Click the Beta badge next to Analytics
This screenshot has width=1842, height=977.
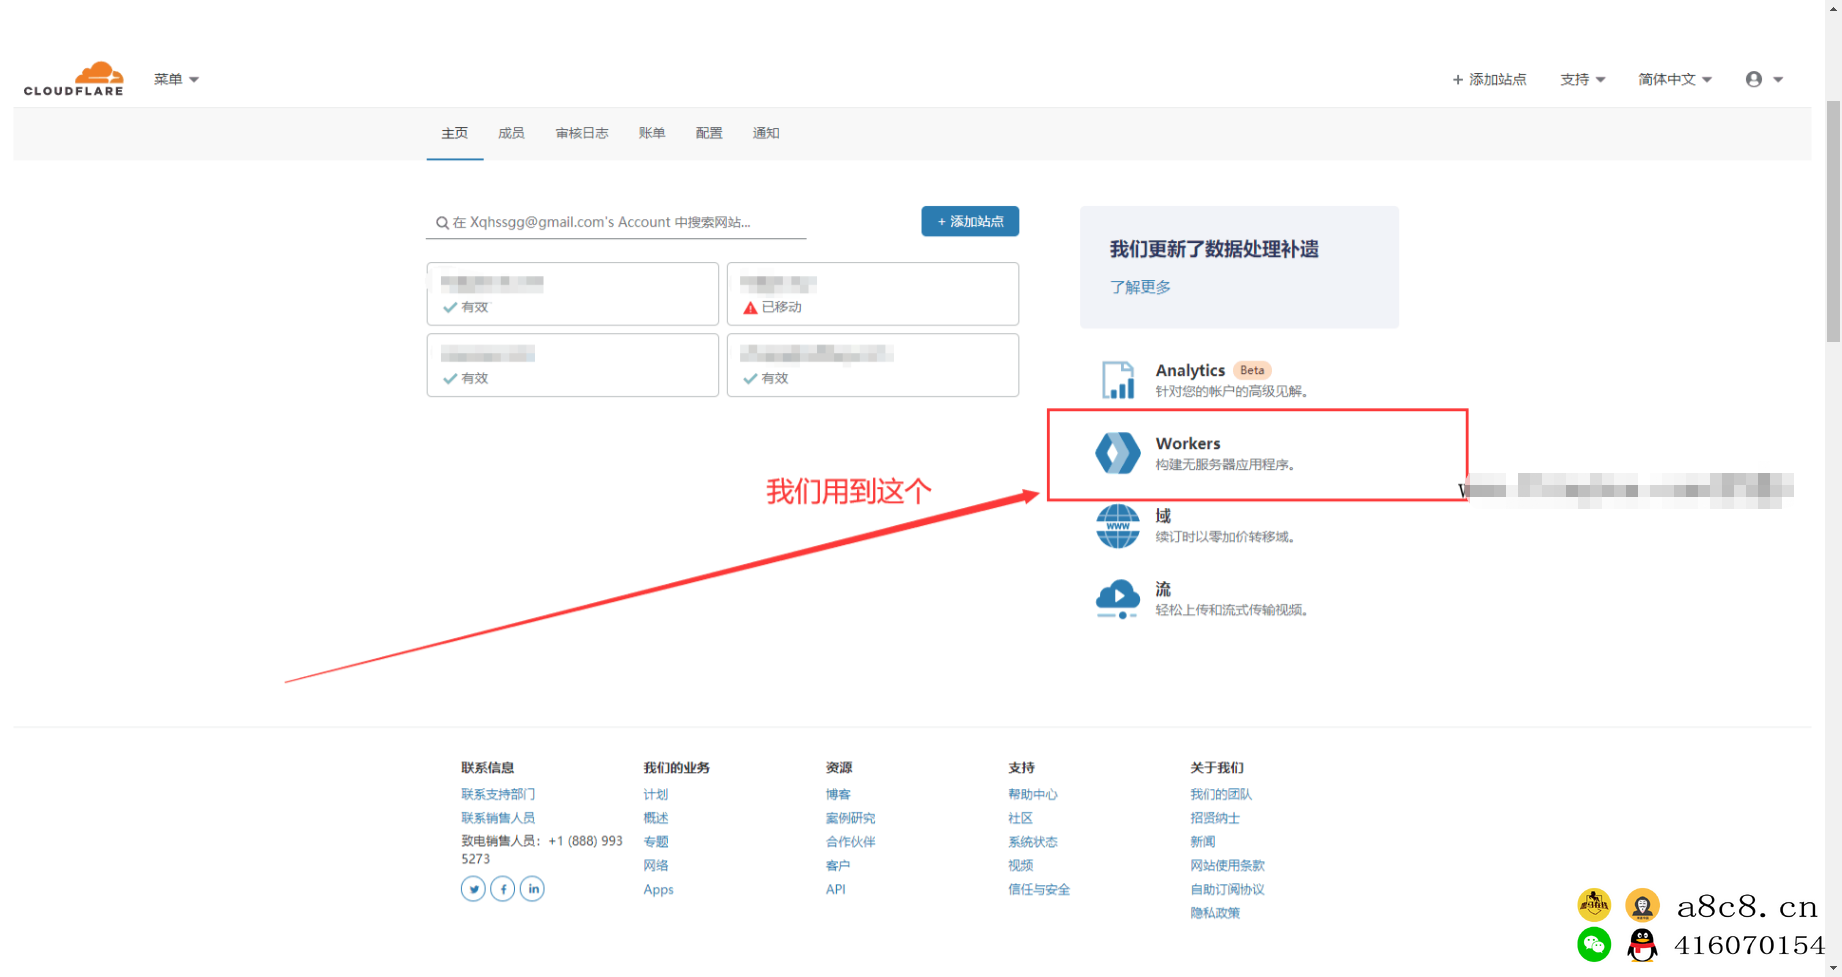(x=1252, y=370)
